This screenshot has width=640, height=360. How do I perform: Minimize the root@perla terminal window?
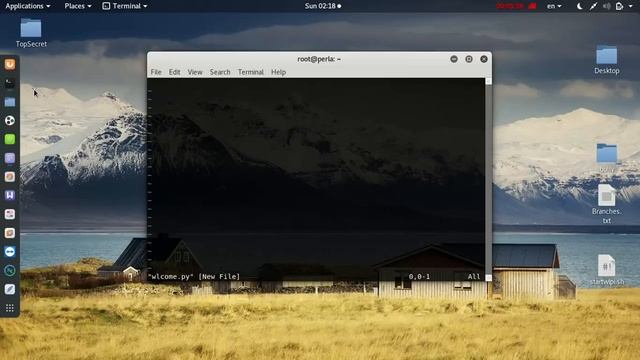[454, 59]
